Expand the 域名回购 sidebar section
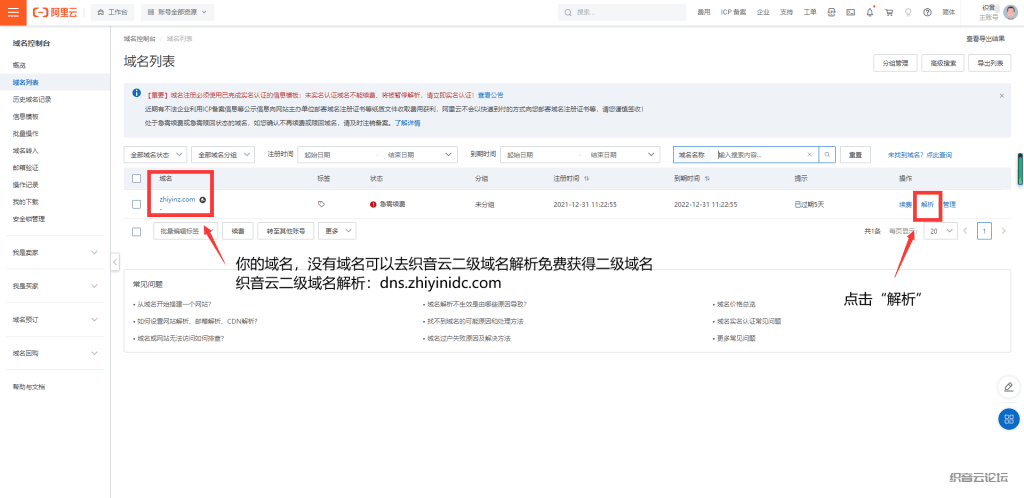 tap(55, 353)
